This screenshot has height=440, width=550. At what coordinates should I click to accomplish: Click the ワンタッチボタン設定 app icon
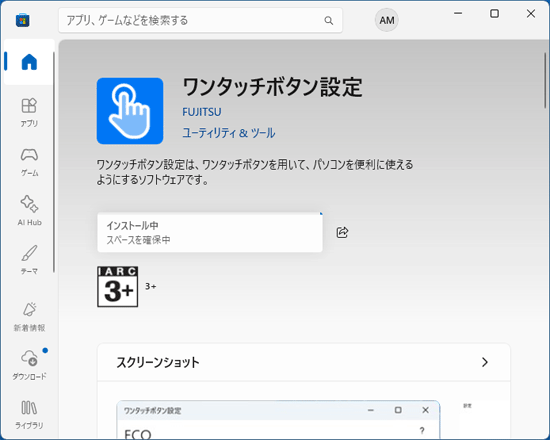coord(130,111)
